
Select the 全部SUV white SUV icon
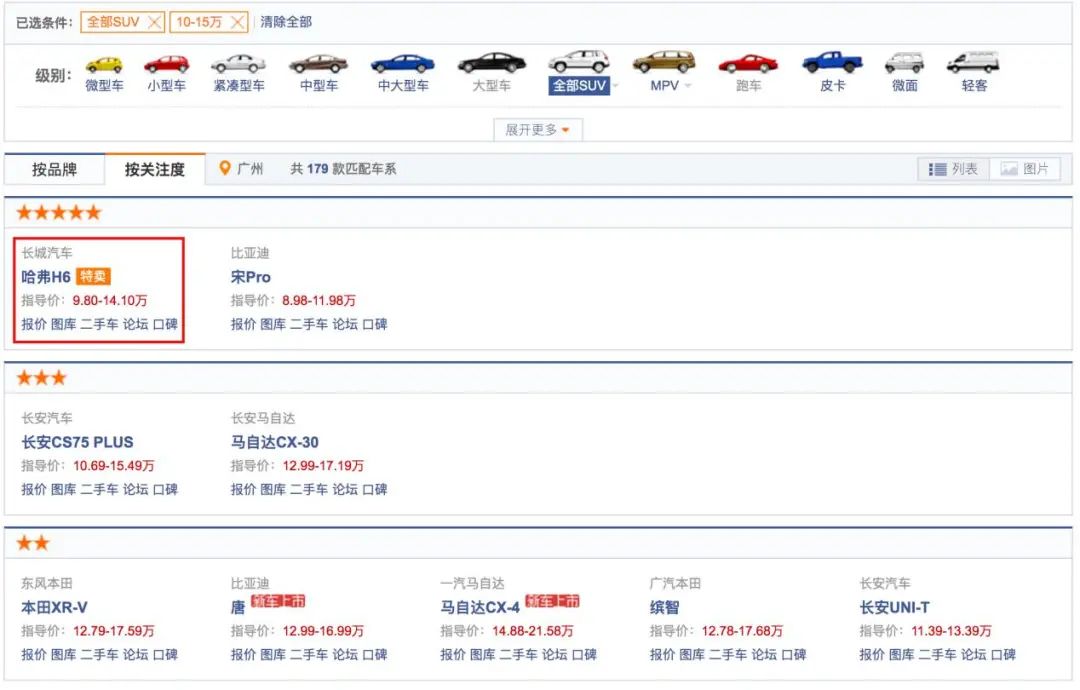click(579, 61)
